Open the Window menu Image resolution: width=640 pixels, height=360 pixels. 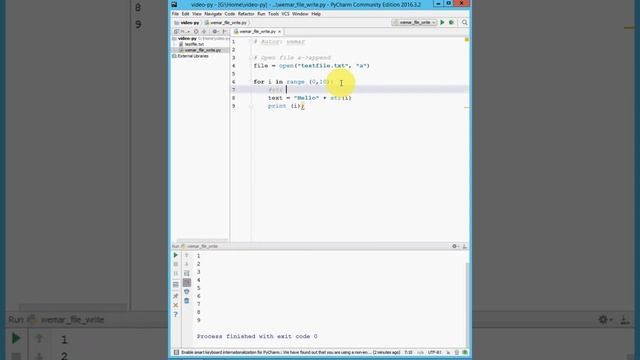point(300,14)
